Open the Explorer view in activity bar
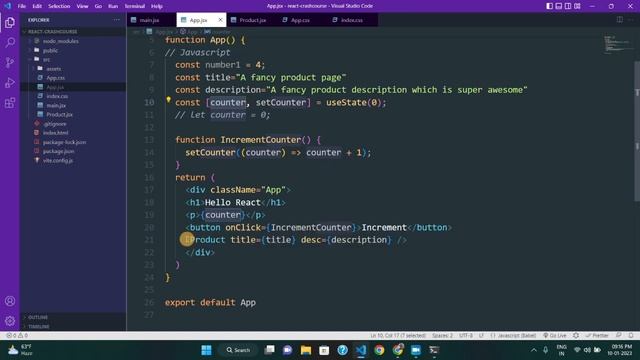The width and height of the screenshot is (640, 360). [10, 22]
